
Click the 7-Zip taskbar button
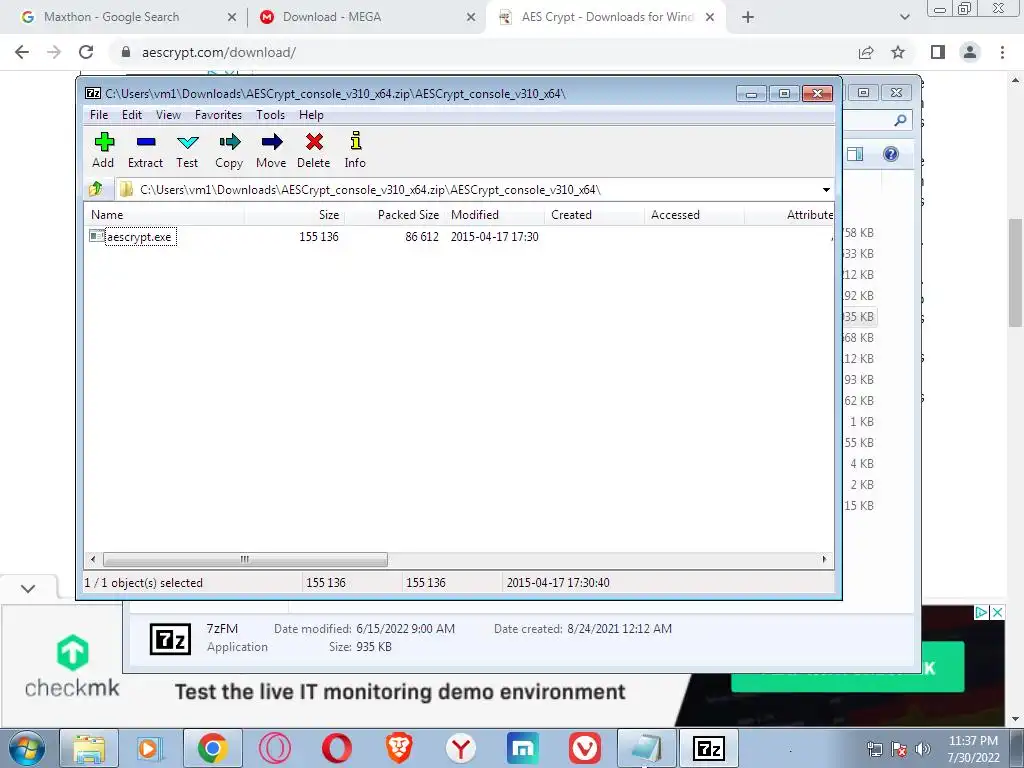pyautogui.click(x=709, y=748)
